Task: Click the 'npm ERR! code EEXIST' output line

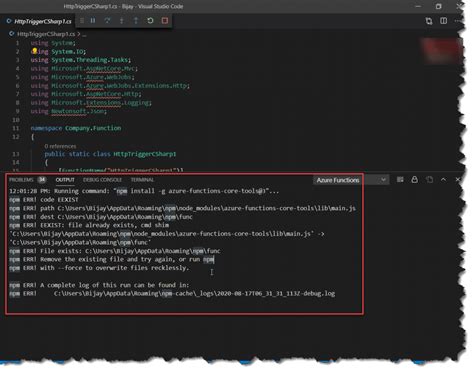Action: coord(44,200)
